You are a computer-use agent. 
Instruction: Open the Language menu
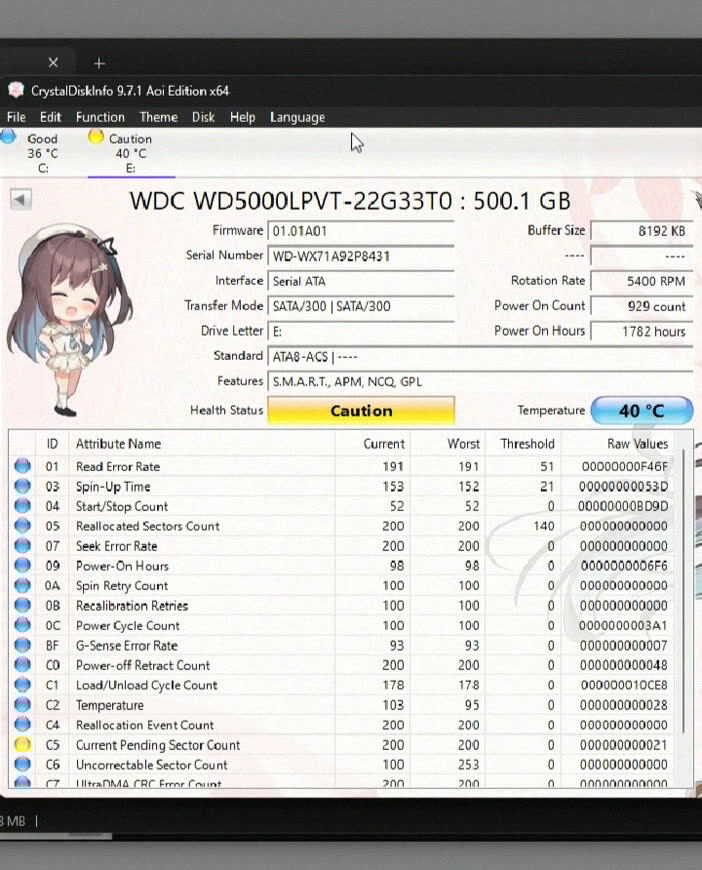point(297,117)
